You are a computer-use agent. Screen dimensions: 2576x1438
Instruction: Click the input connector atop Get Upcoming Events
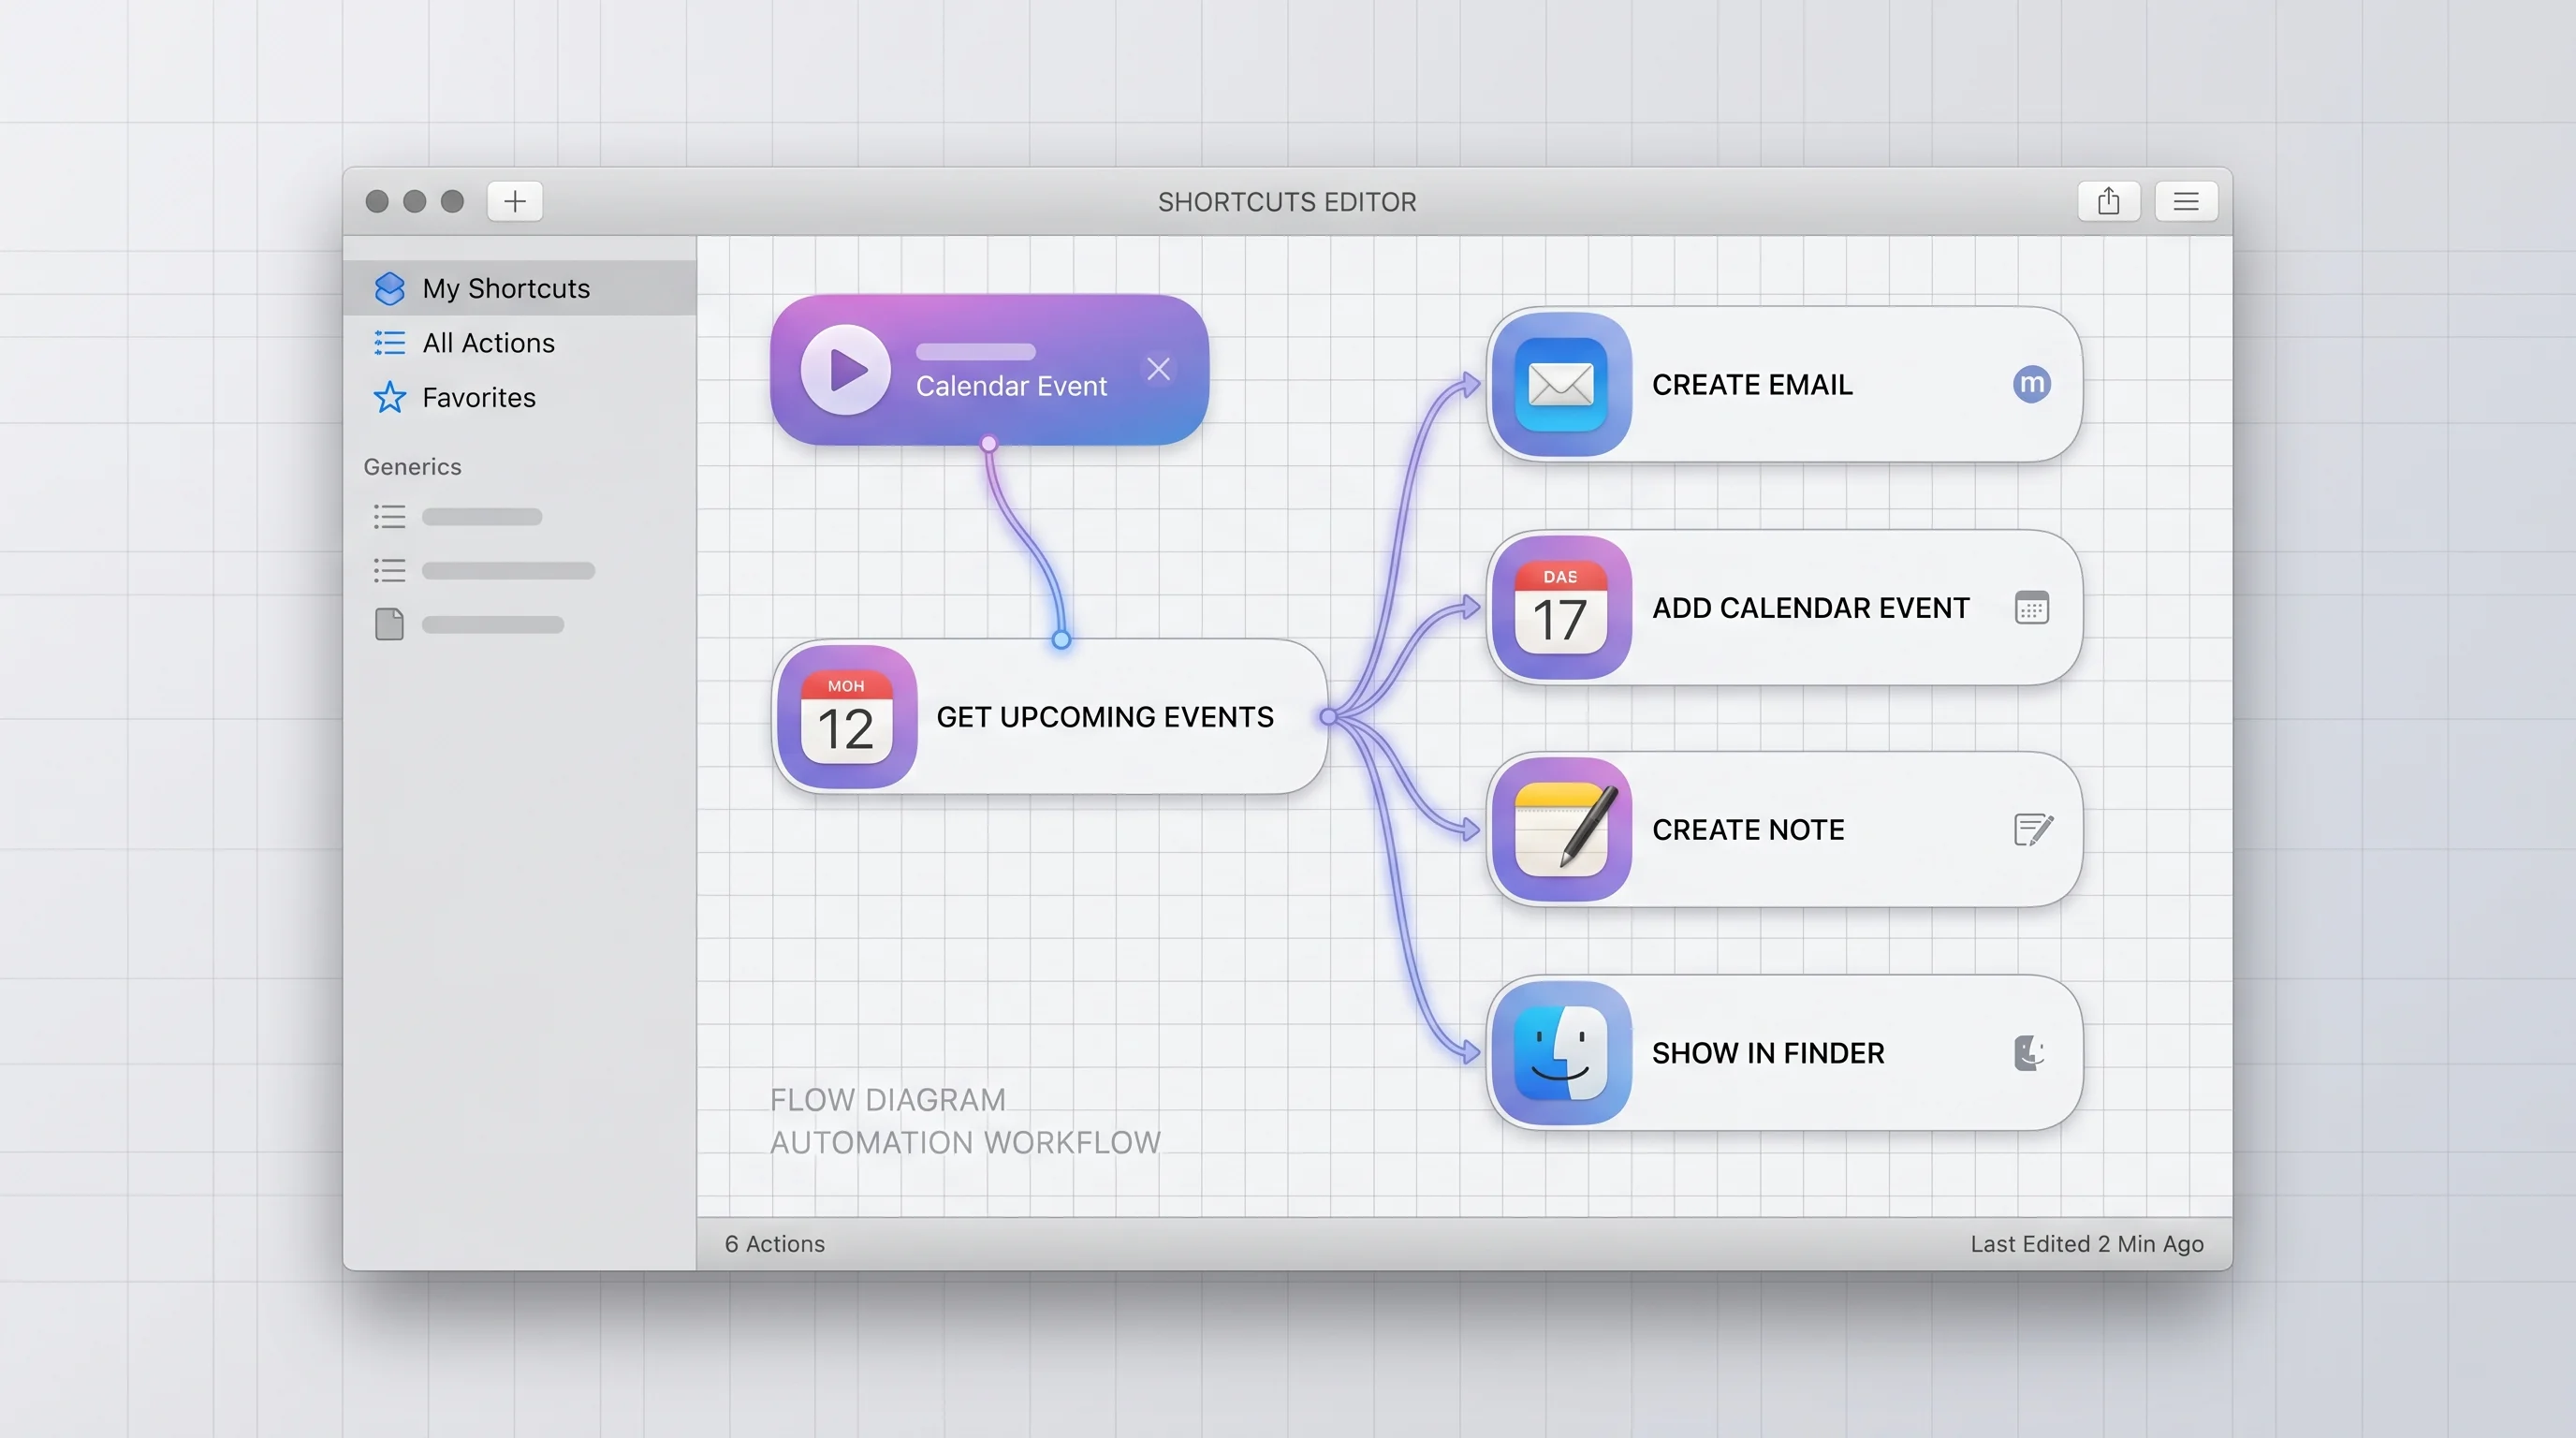pos(1061,639)
